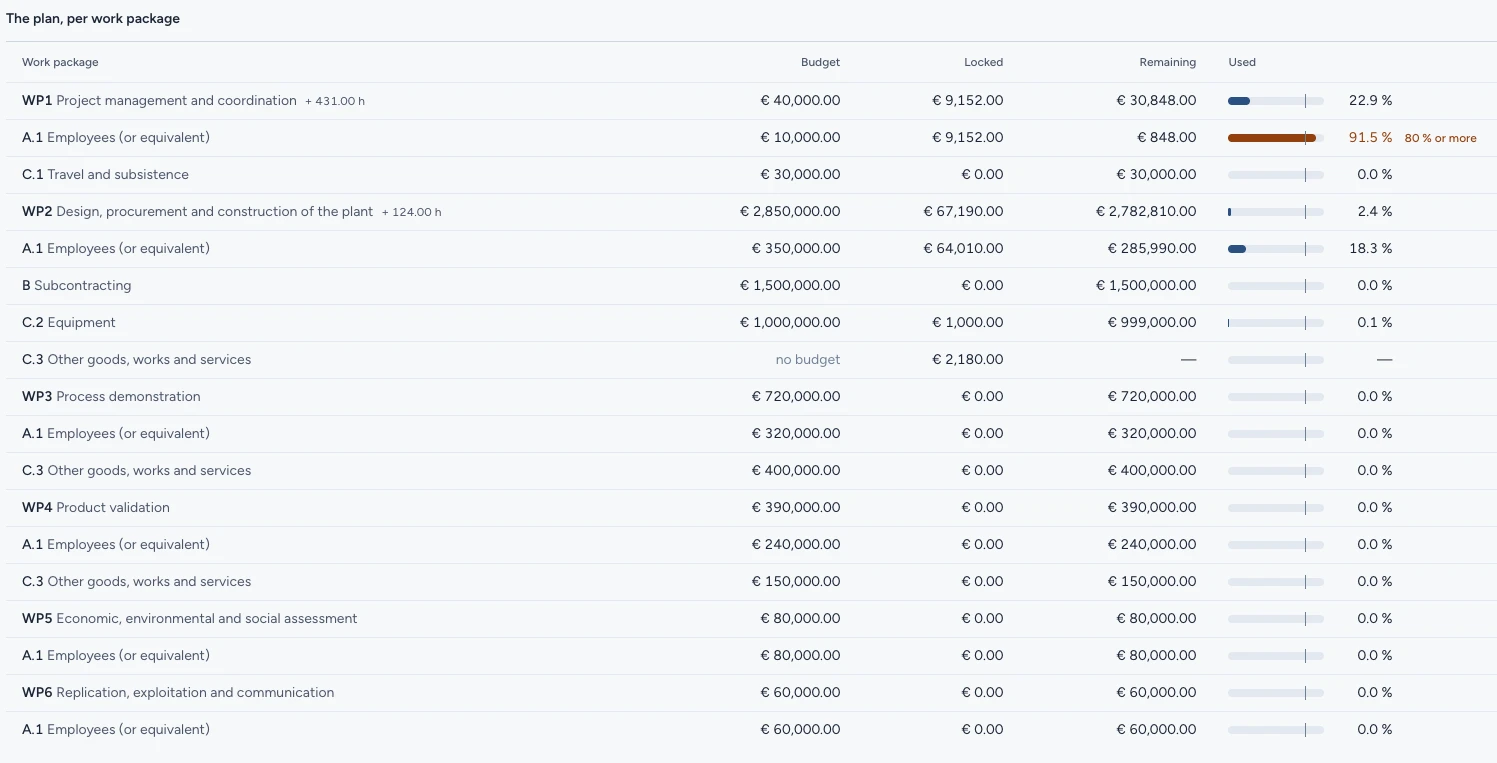Viewport: 1497px width, 763px height.
Task: Click the Locked column header
Action: pos(983,62)
